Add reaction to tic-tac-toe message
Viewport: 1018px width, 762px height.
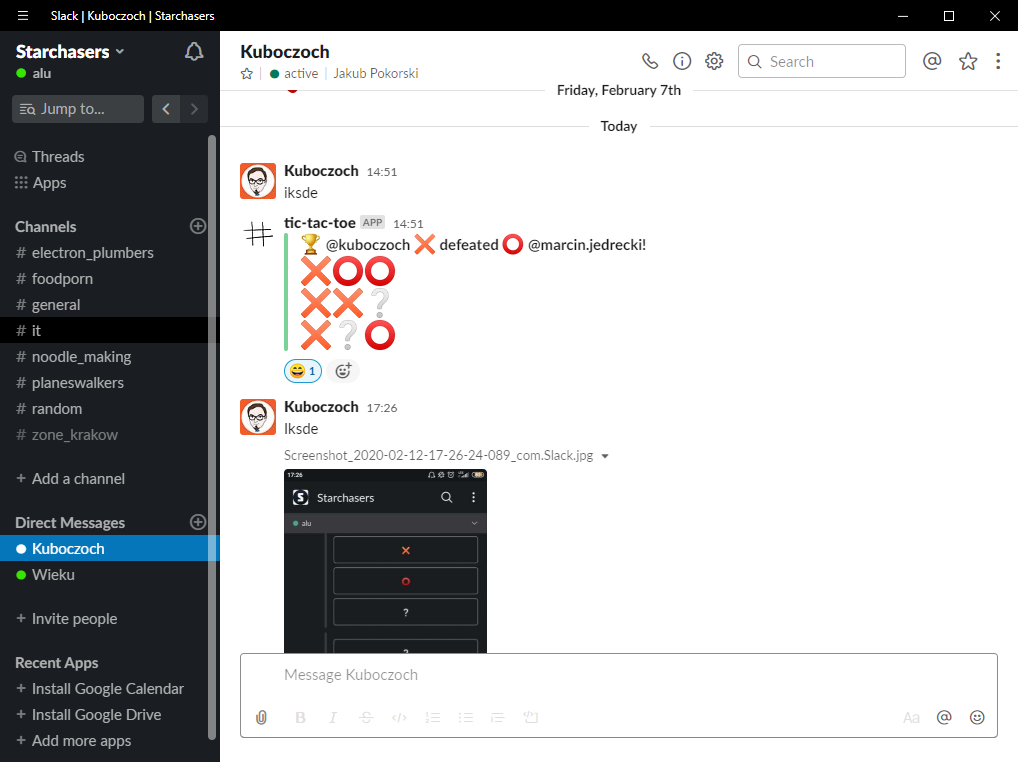pyautogui.click(x=343, y=371)
